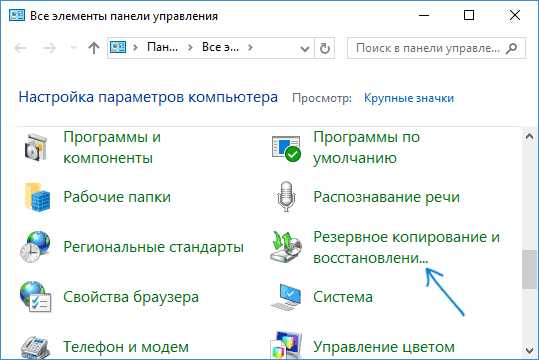This screenshot has width=539, height=360.
Task: Click the vertical scrollbar thumb
Action: (529, 270)
